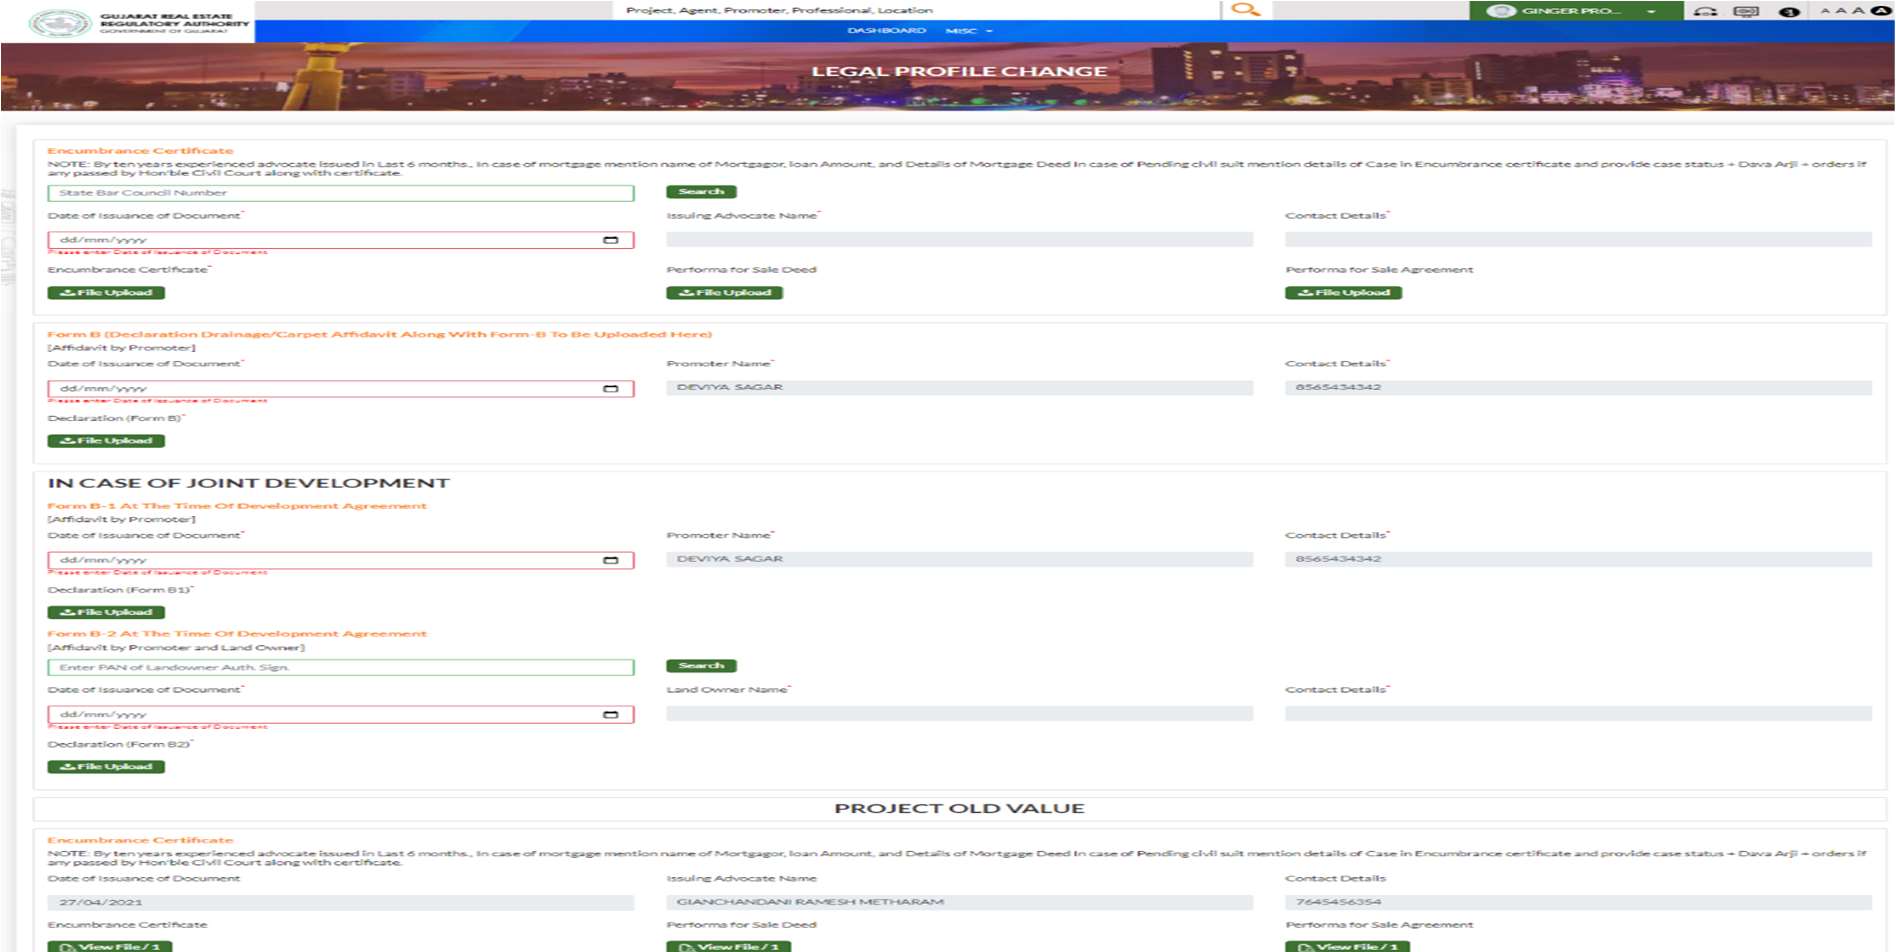The image size is (1896, 952).
Task: Expand the MISC menu dropdown
Action: (969, 31)
